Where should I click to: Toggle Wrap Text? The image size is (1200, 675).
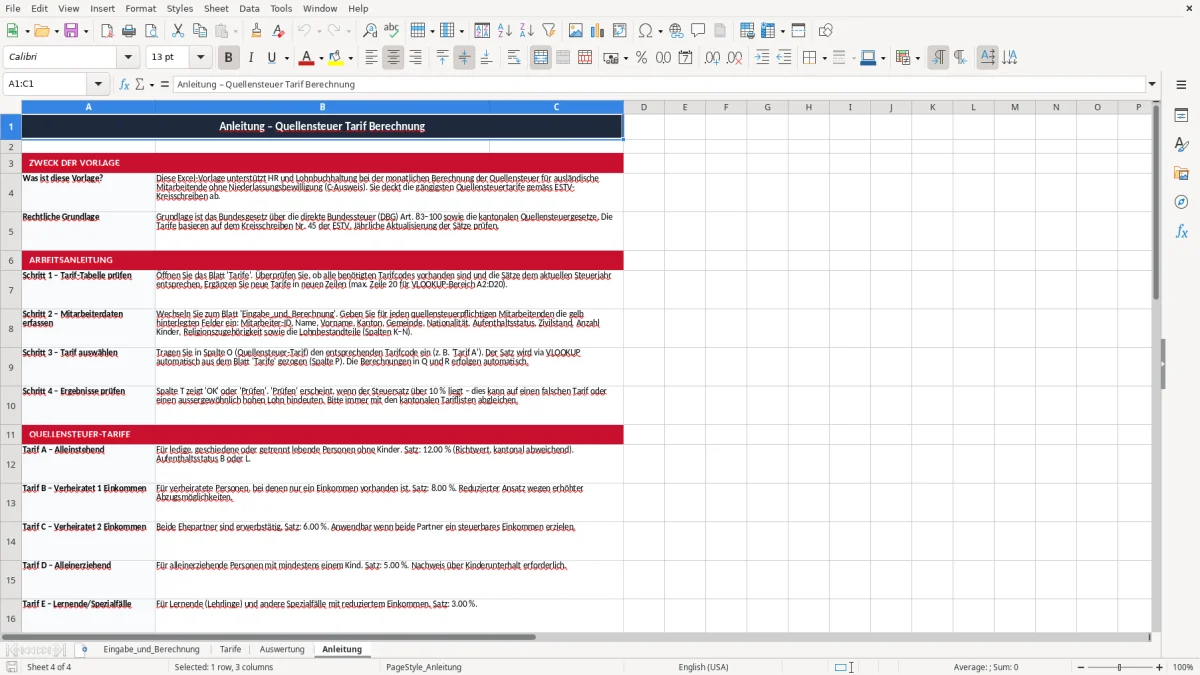tap(514, 58)
